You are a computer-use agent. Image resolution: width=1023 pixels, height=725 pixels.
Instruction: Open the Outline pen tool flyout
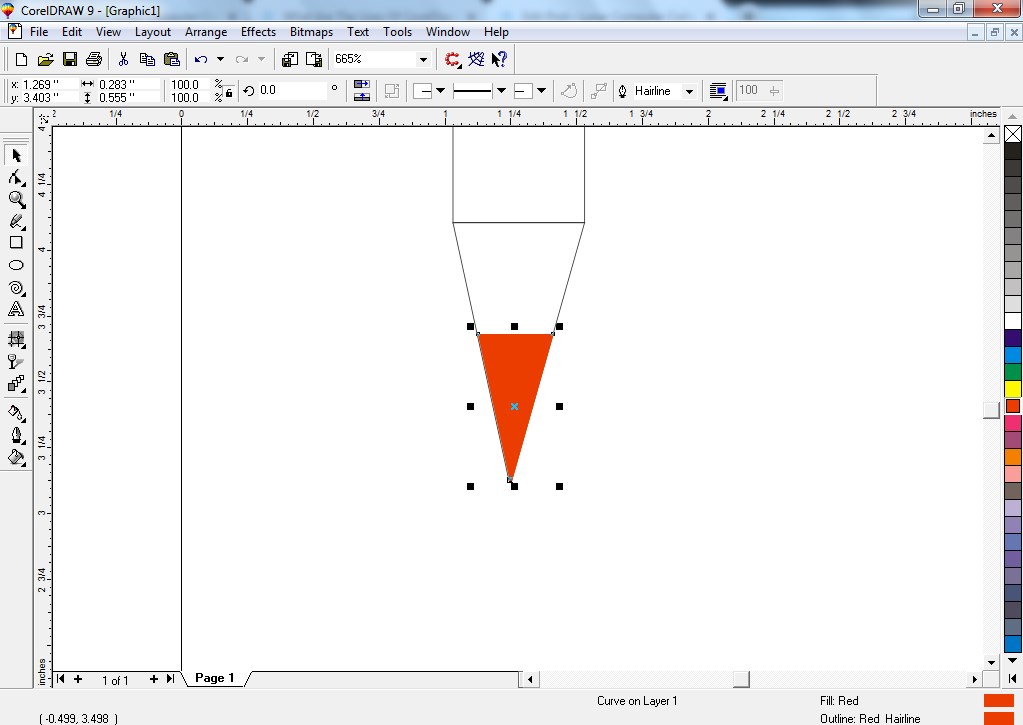point(16,435)
